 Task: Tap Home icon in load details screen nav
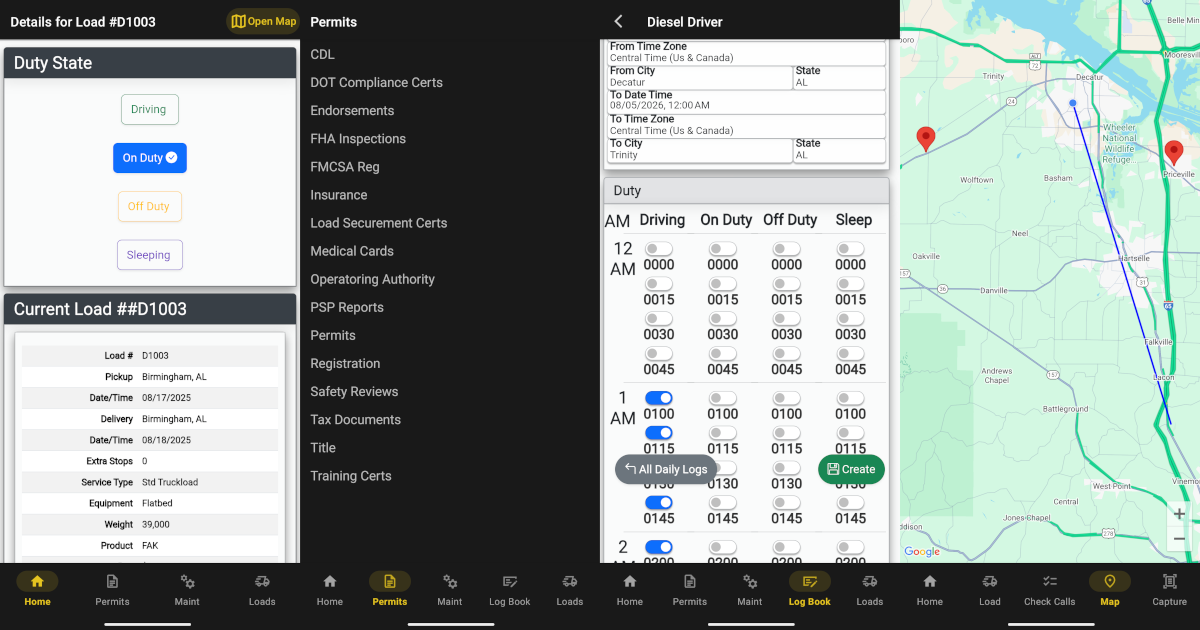(37, 582)
